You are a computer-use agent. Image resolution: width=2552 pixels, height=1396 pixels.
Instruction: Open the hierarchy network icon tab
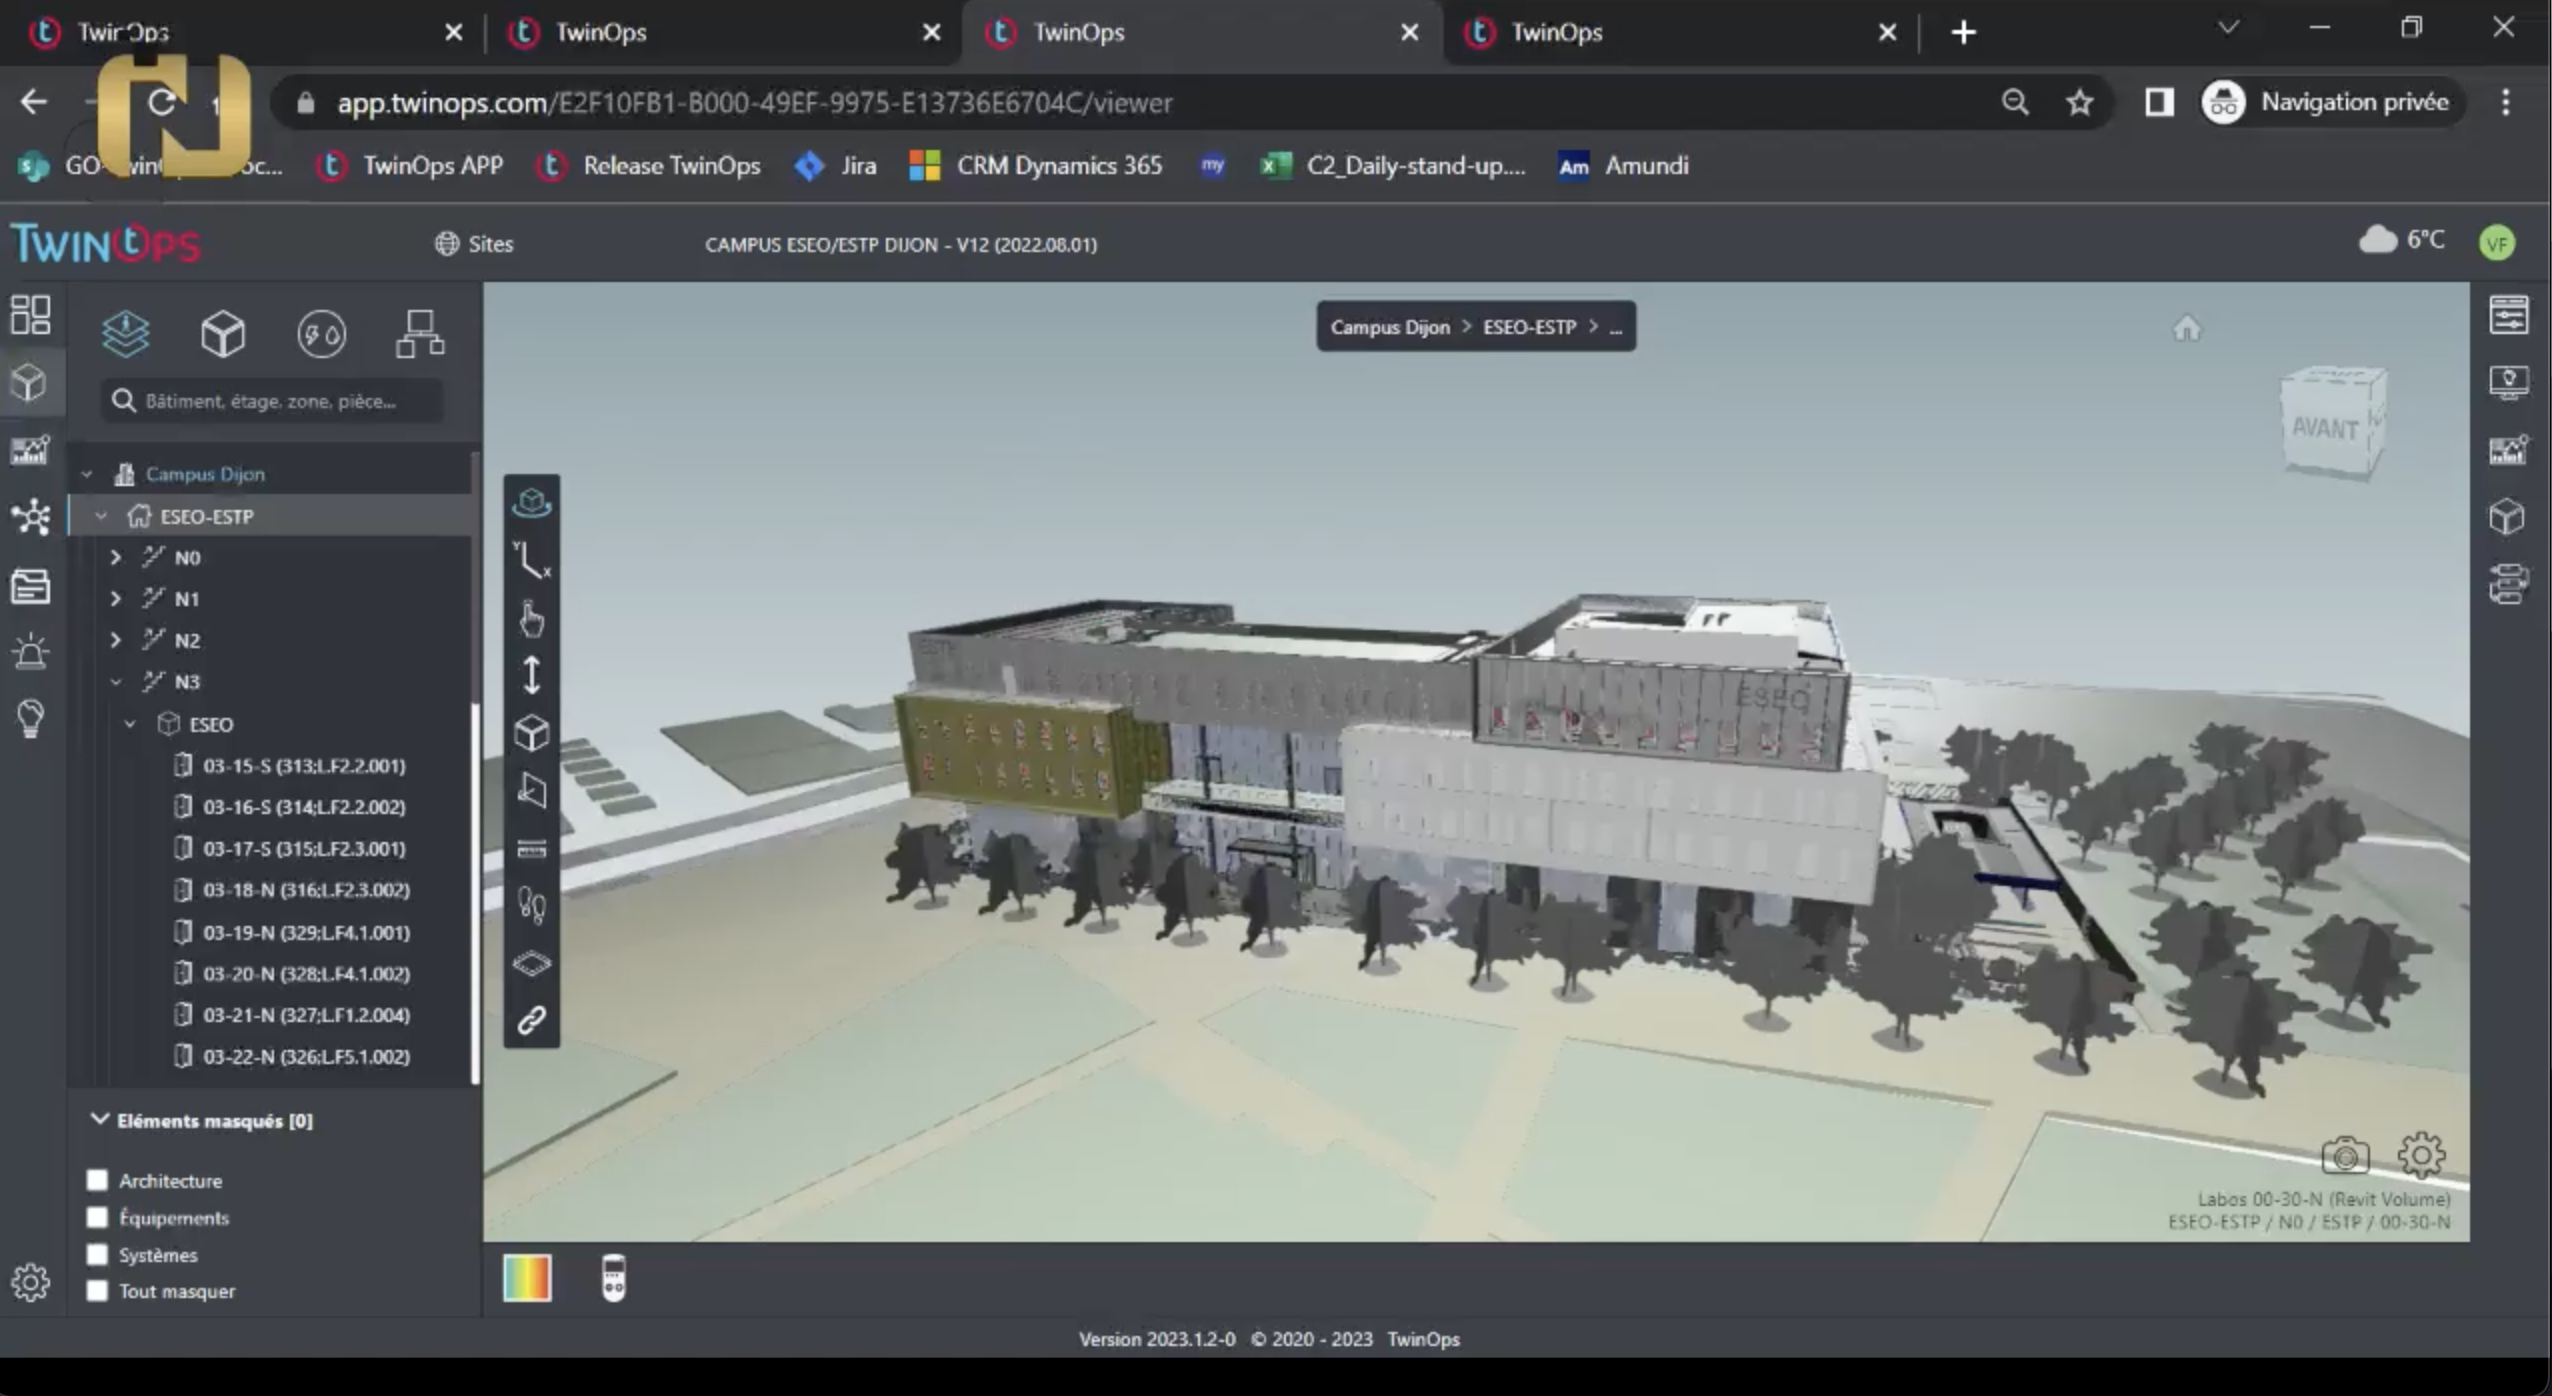pos(420,333)
